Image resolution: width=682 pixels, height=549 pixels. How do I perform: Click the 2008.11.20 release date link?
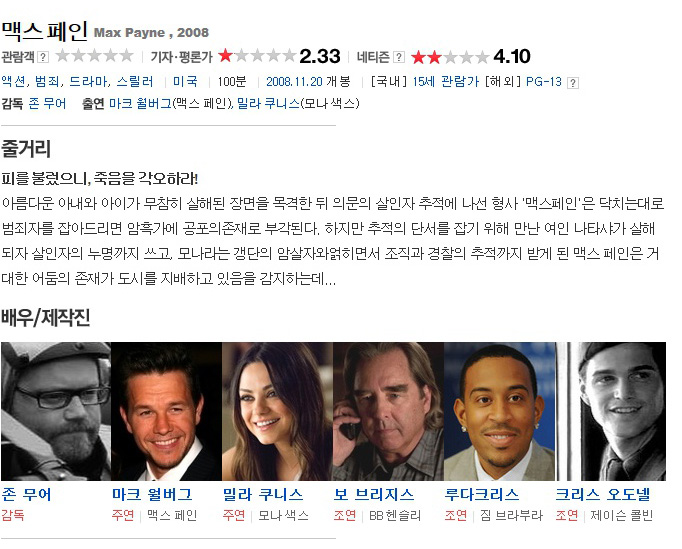click(x=294, y=82)
